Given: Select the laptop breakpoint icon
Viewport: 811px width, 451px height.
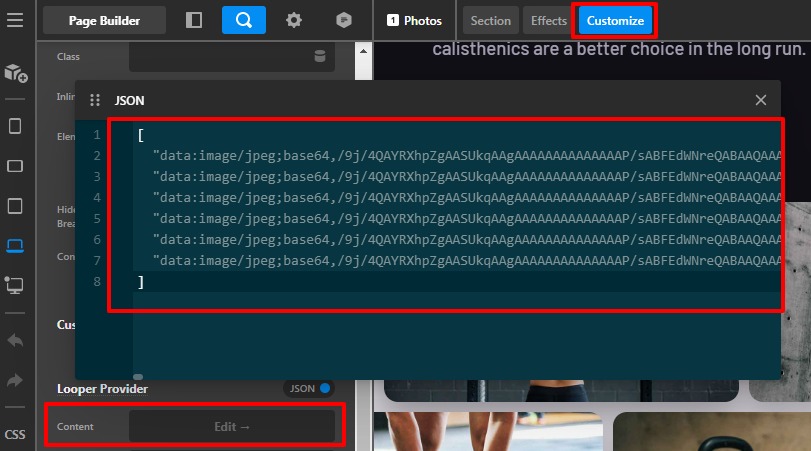Looking at the screenshot, I should [x=15, y=246].
